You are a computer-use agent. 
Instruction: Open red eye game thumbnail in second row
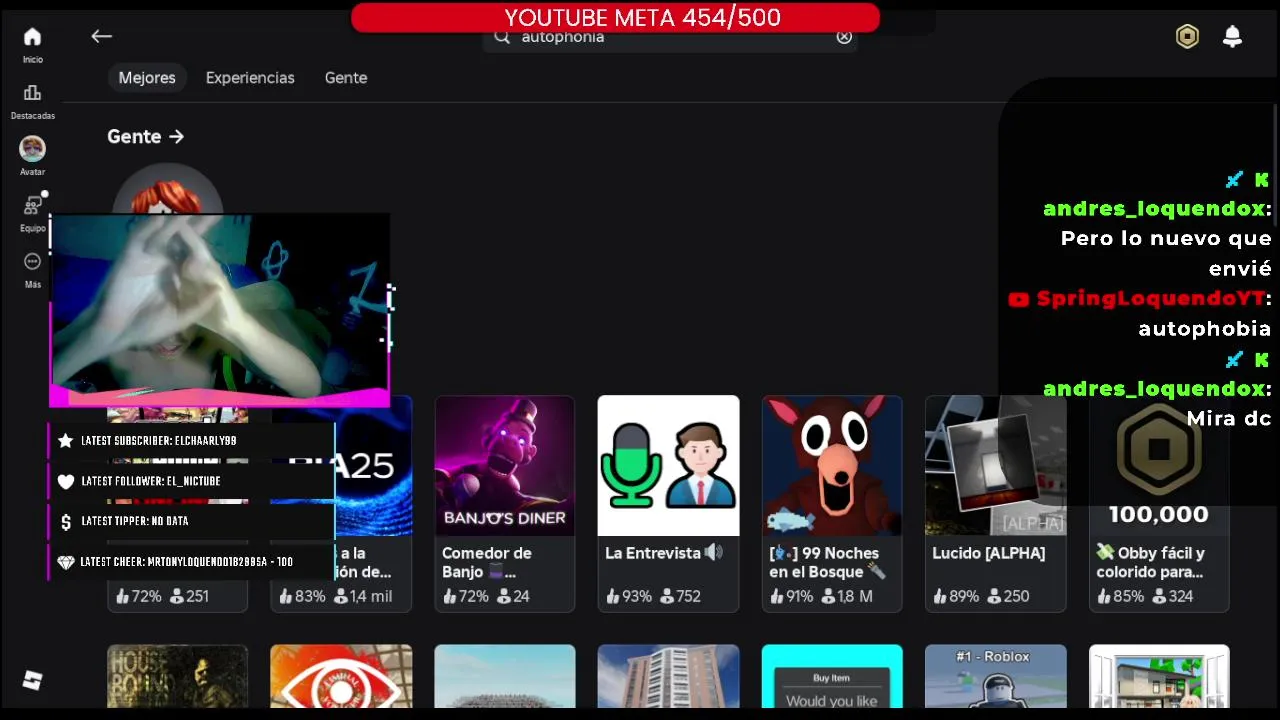point(341,677)
